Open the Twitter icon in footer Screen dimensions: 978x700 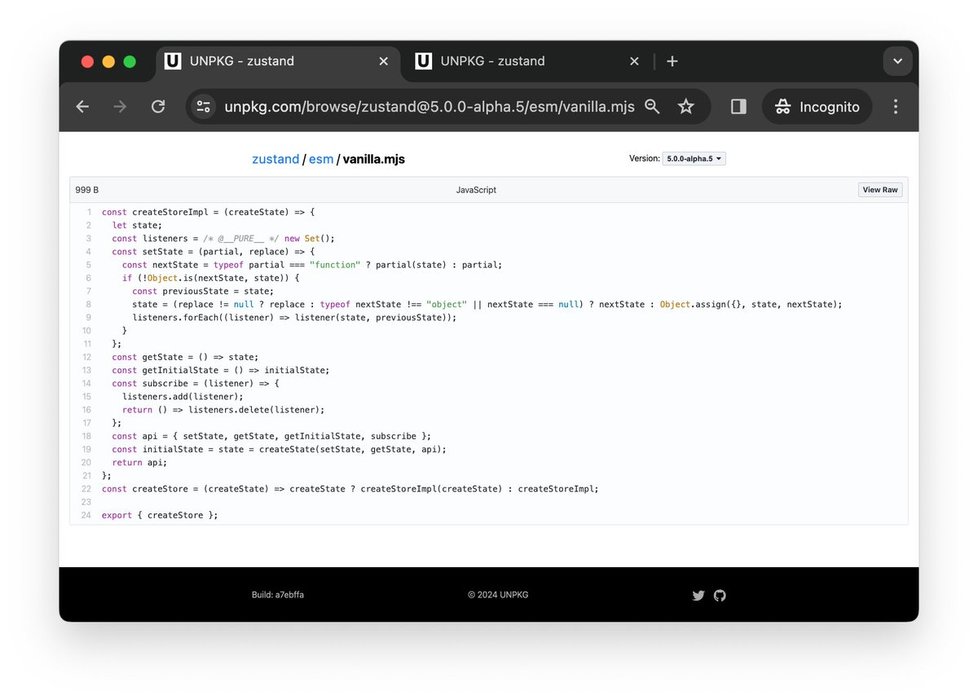(x=699, y=595)
